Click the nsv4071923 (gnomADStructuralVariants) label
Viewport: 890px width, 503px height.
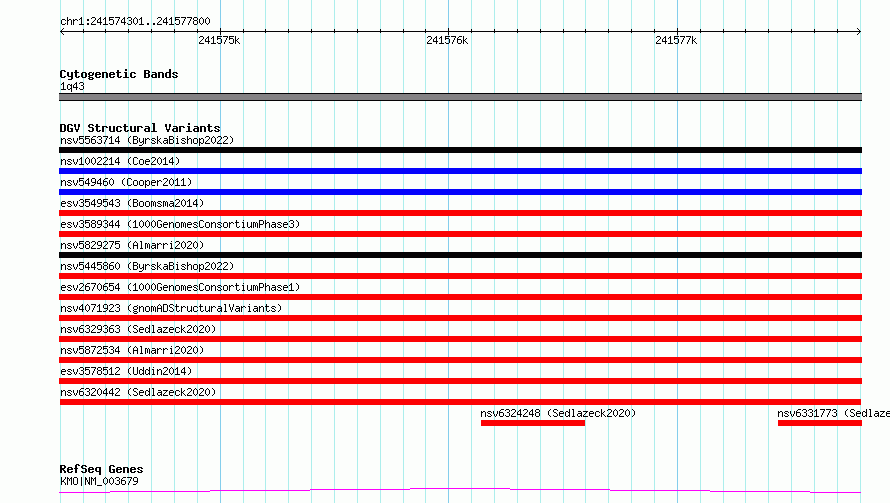pos(171,308)
